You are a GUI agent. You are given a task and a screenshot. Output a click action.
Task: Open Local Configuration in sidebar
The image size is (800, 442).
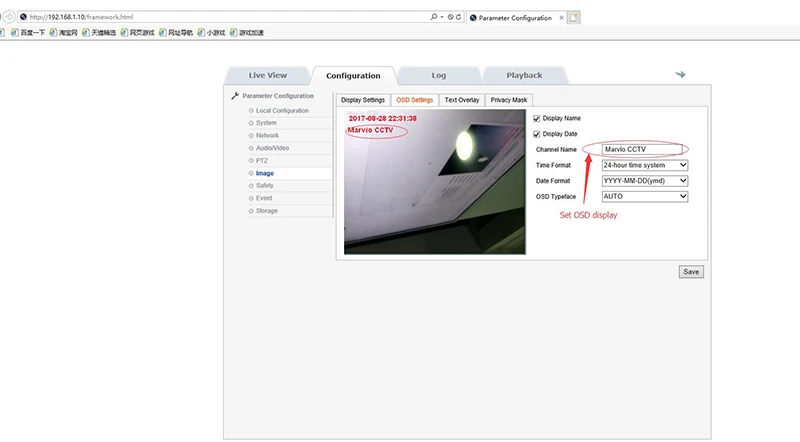pos(282,111)
